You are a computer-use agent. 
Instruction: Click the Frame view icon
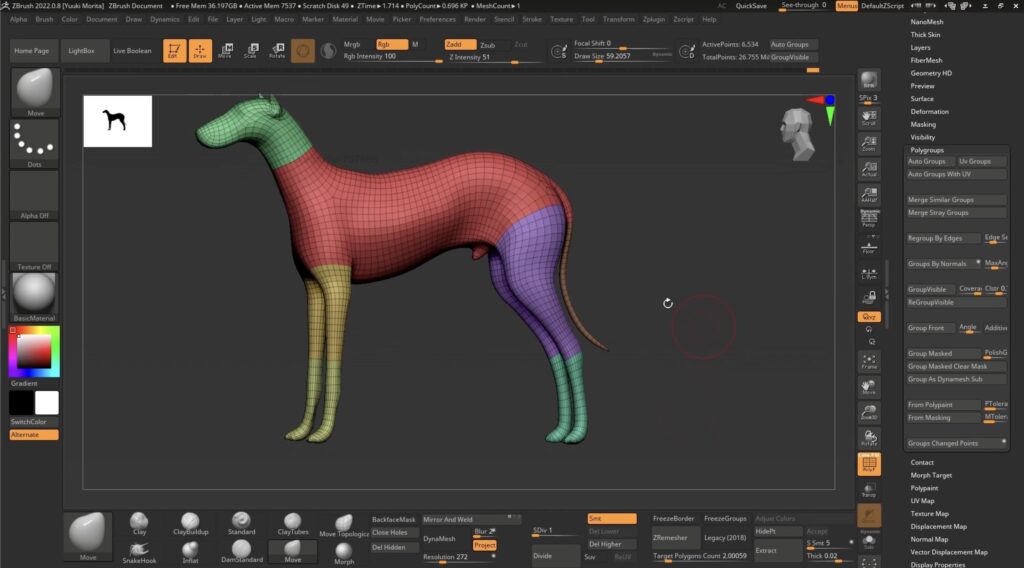tap(869, 361)
